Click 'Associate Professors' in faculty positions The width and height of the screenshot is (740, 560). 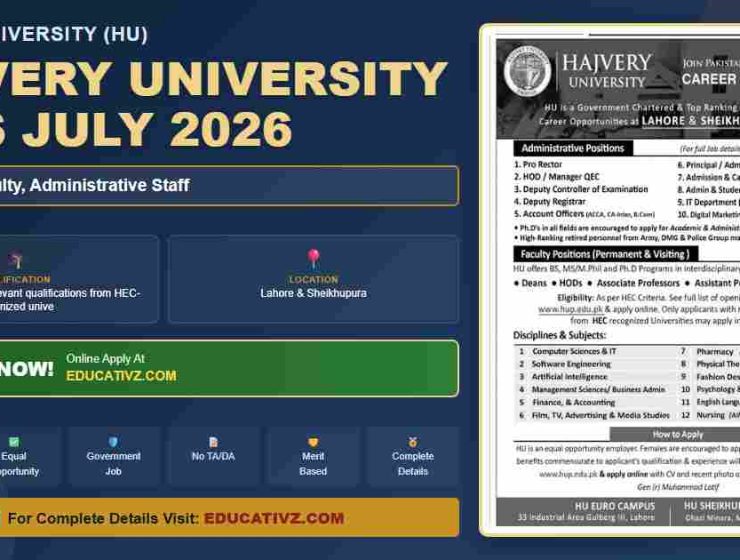[x=638, y=283]
